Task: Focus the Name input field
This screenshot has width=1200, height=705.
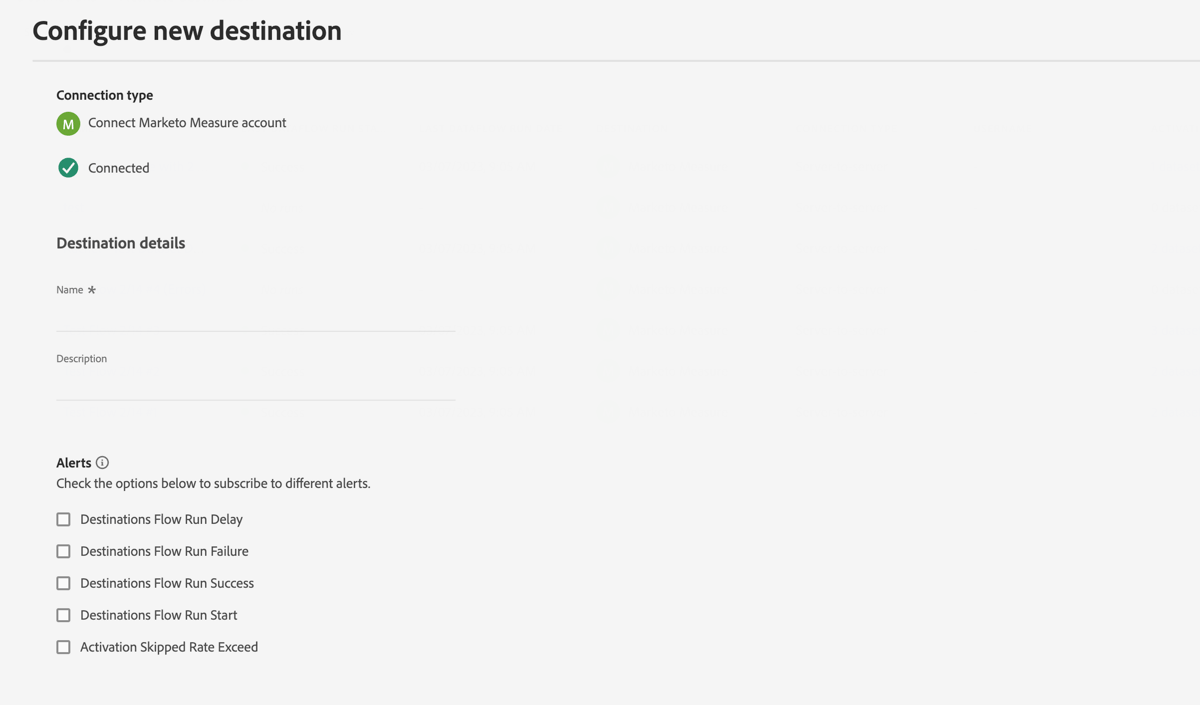Action: point(256,317)
